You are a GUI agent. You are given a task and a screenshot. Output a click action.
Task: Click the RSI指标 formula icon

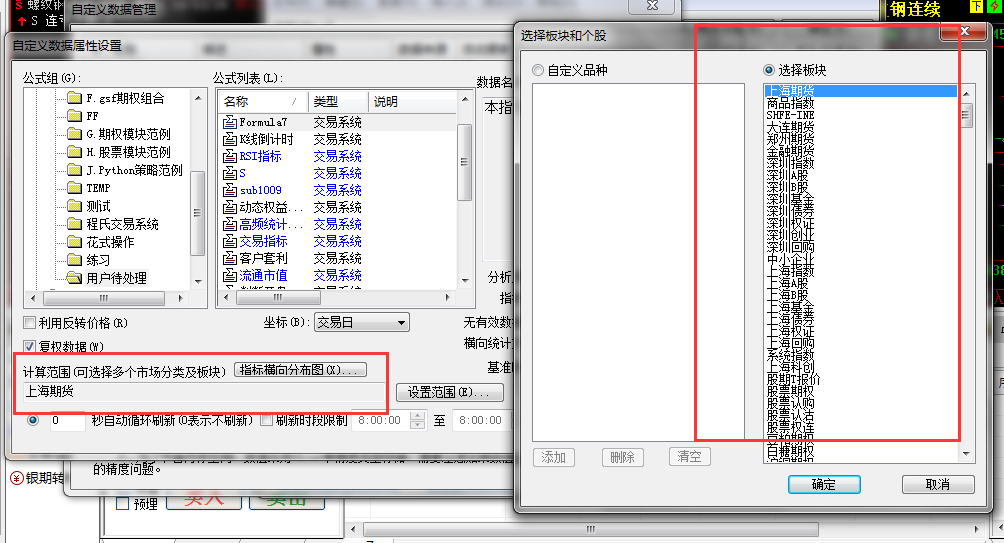(230, 156)
